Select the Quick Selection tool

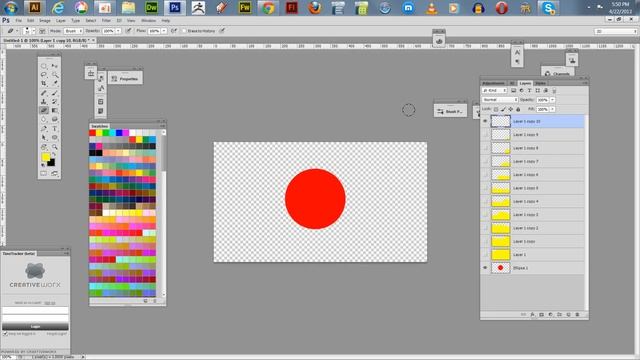tap(55, 75)
